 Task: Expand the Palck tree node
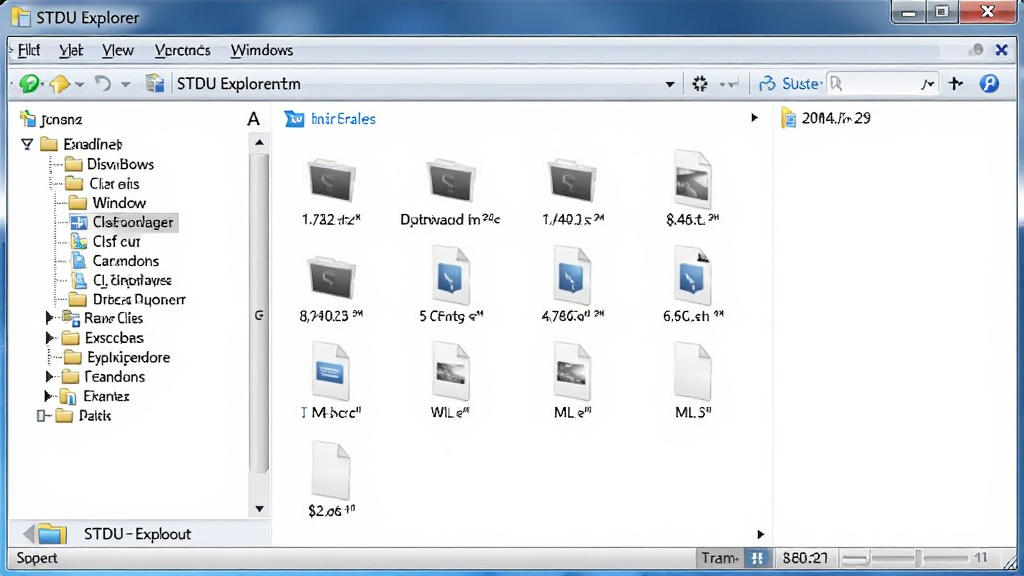click(x=40, y=415)
